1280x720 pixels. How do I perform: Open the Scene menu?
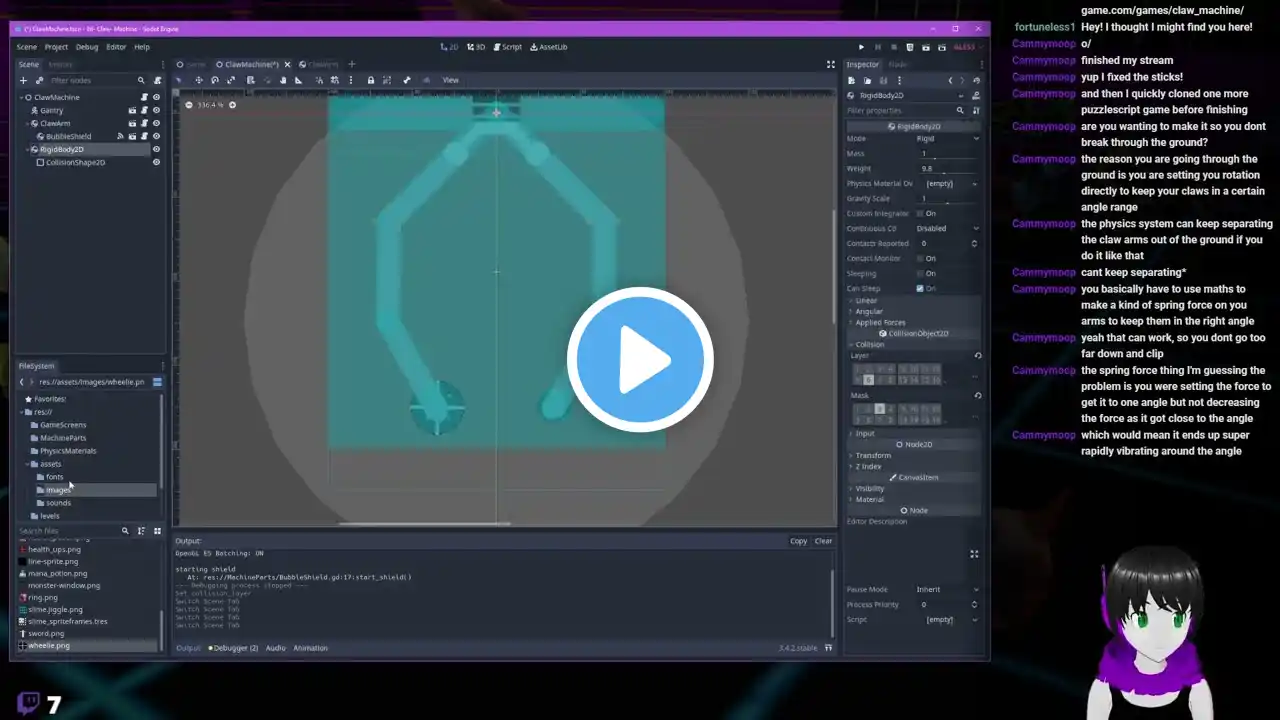coord(27,47)
